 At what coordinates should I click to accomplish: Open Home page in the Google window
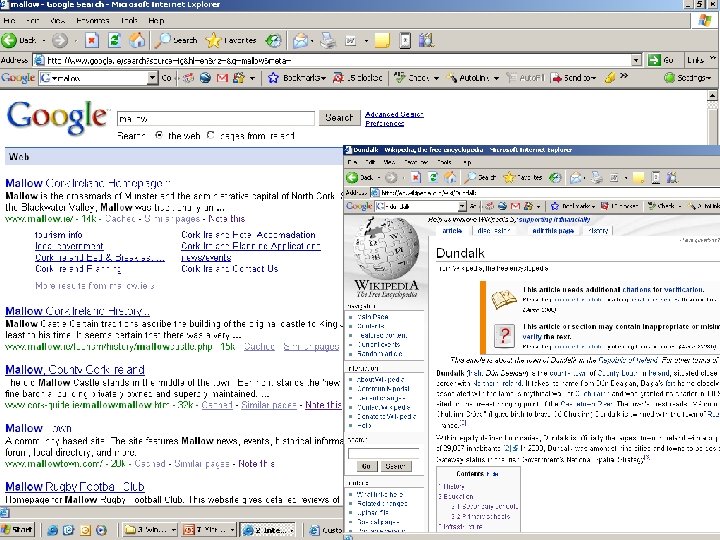pyautogui.click(x=136, y=40)
